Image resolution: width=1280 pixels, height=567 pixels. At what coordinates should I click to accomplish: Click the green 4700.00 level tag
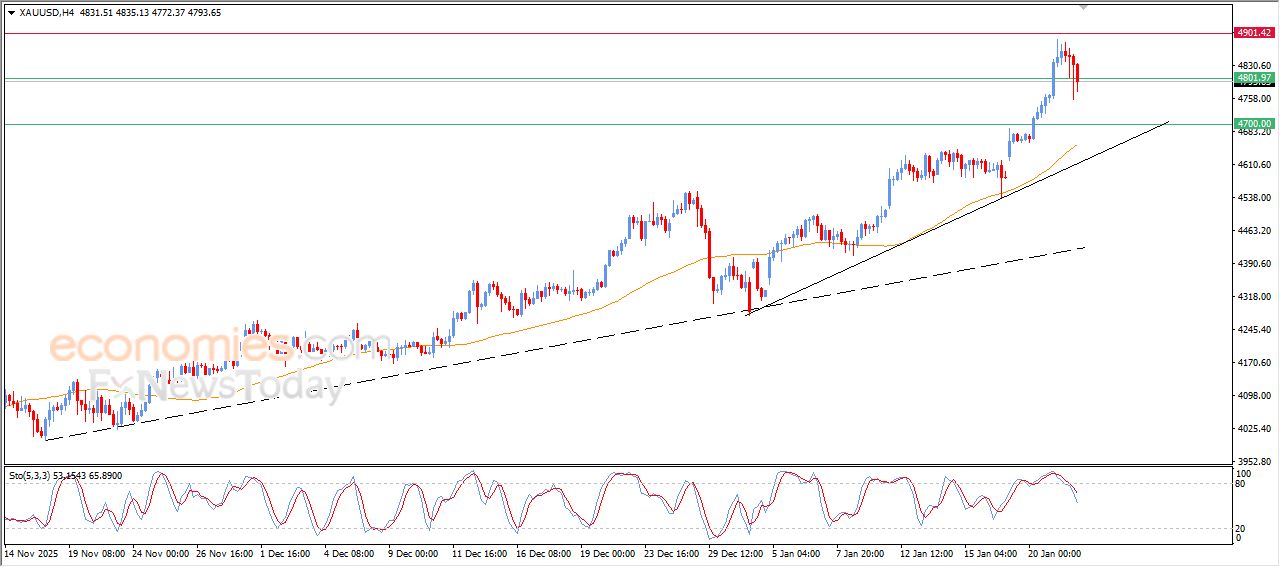[1253, 124]
